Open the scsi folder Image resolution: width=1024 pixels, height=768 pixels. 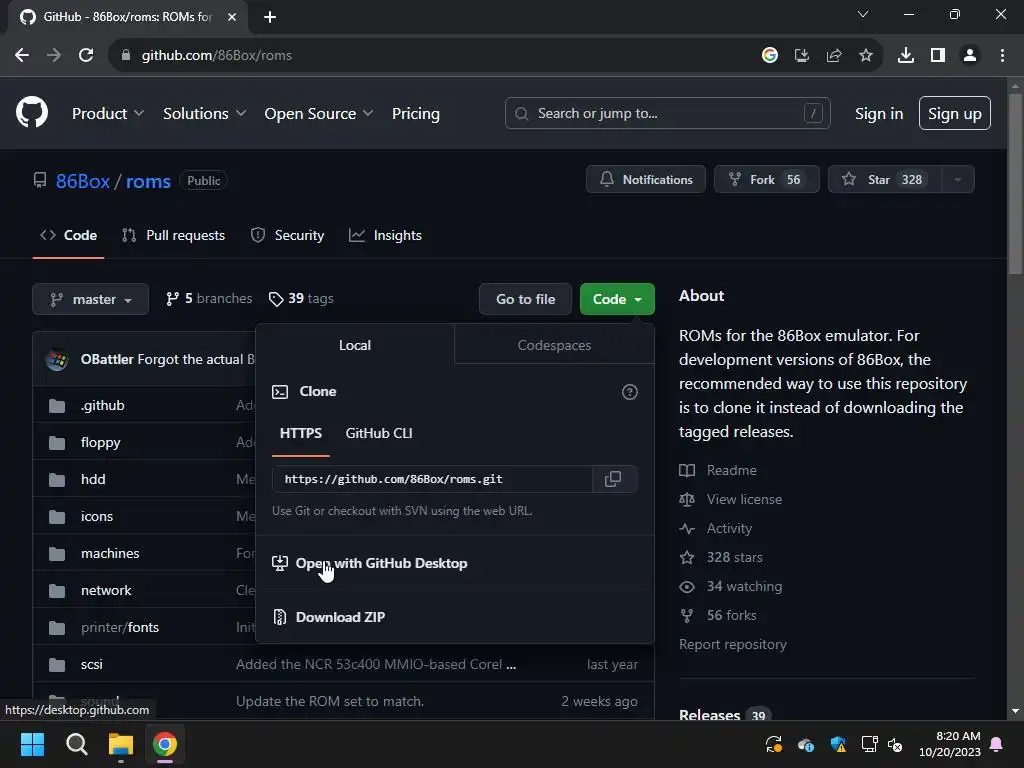tap(91, 664)
